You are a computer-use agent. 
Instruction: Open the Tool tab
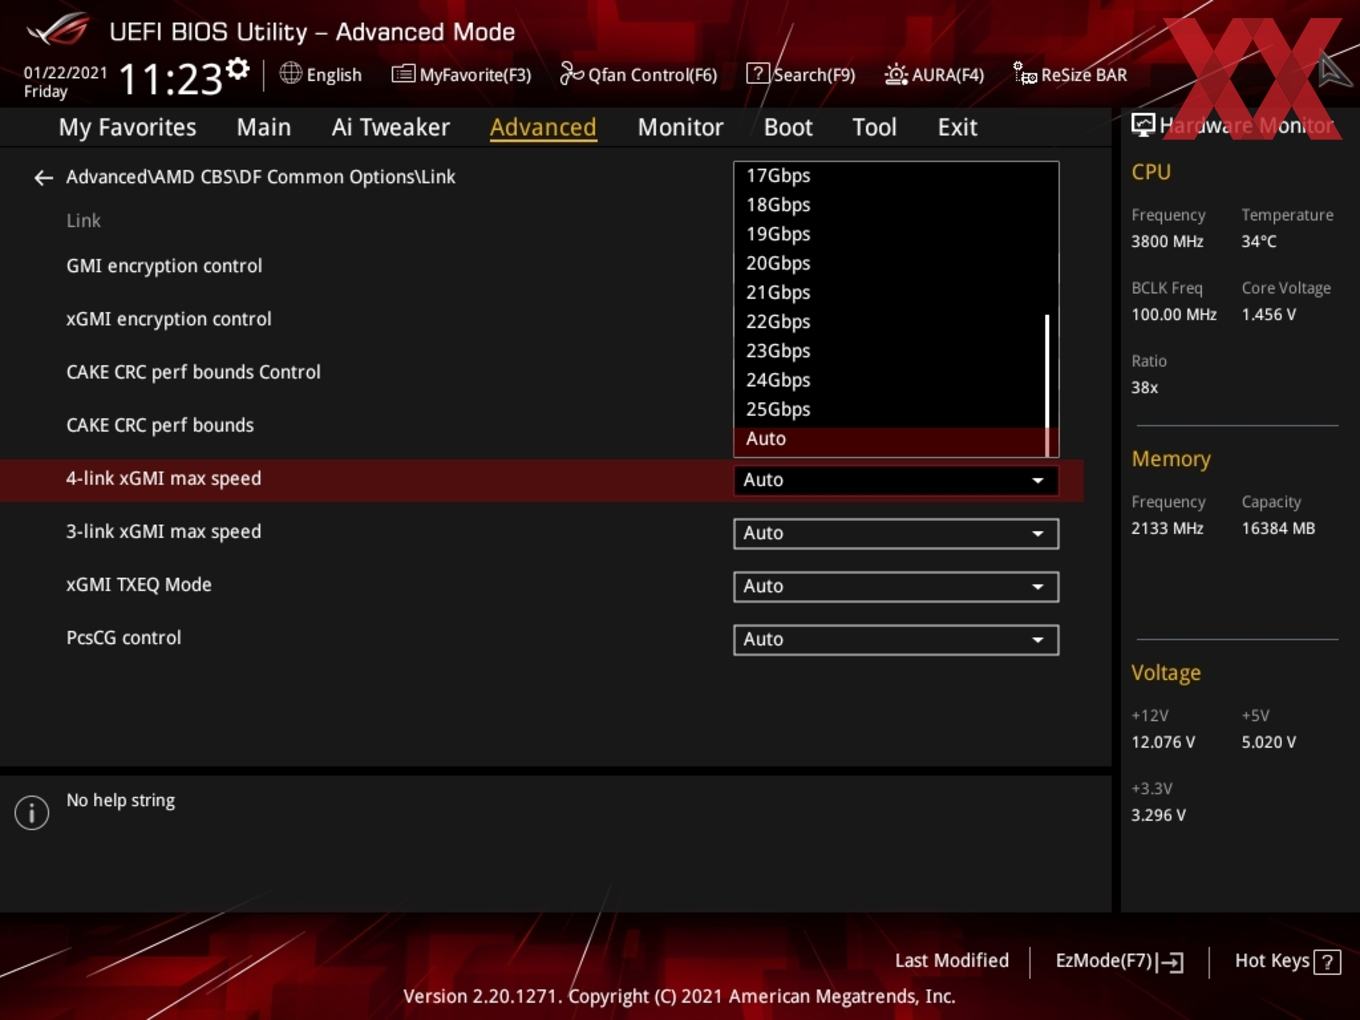(x=874, y=127)
